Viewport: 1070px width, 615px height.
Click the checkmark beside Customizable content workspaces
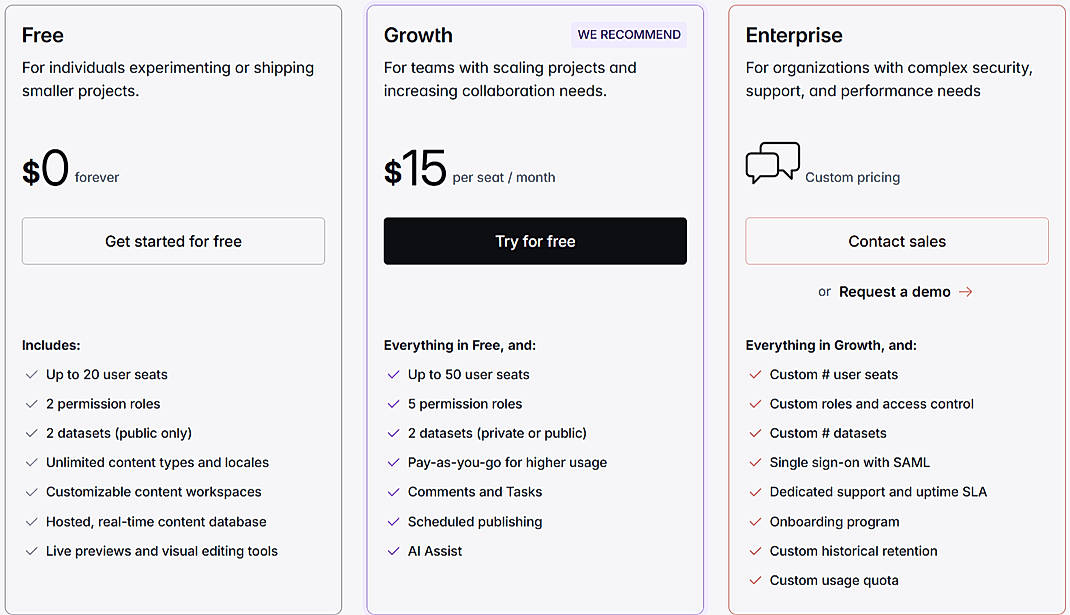30,492
